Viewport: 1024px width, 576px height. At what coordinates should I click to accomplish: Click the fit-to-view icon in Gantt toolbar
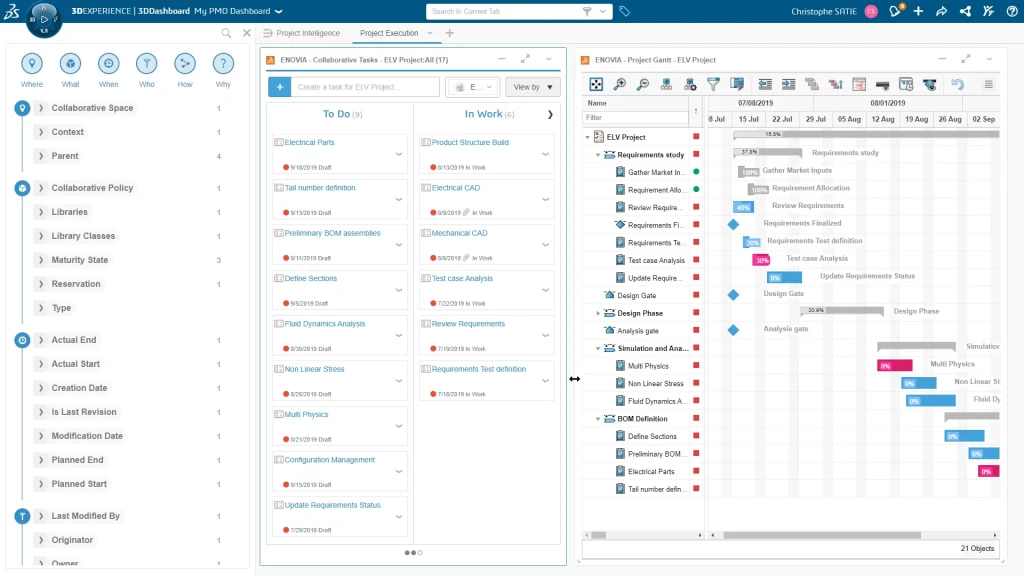pyautogui.click(x=596, y=85)
